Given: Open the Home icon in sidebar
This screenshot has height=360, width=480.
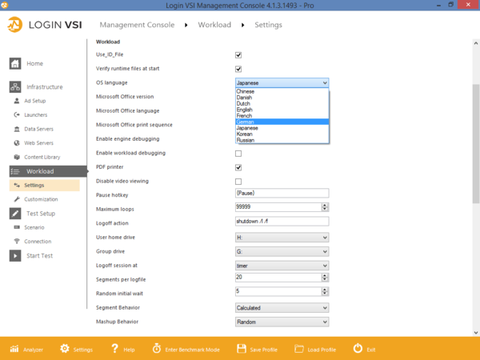Looking at the screenshot, I should (x=15, y=63).
